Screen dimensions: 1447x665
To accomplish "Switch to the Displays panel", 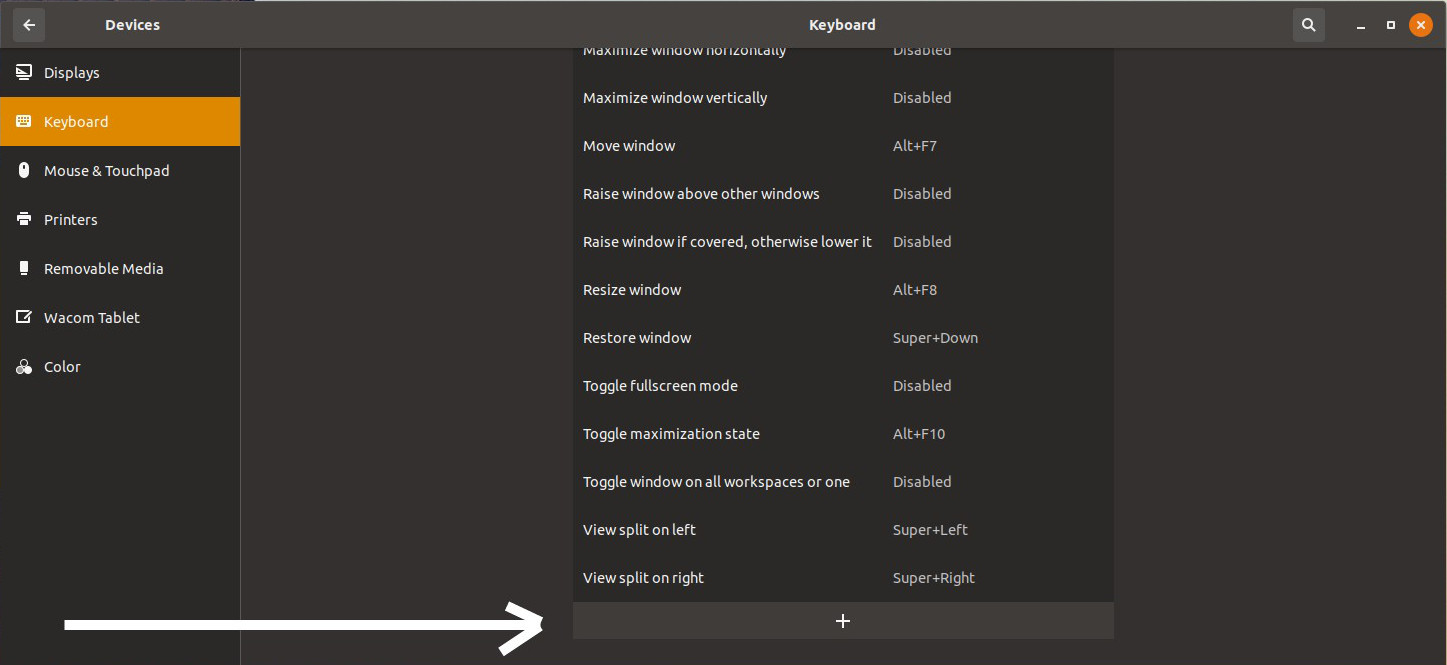I will point(72,73).
